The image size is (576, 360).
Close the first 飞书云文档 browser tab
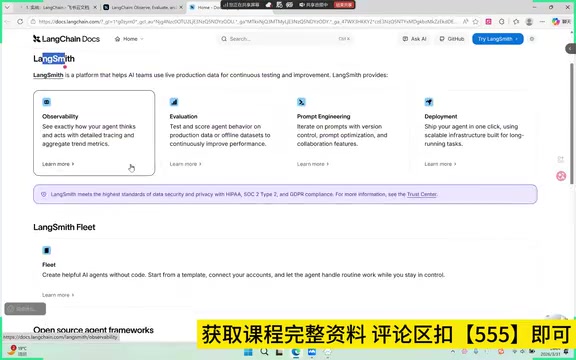tap(95, 7)
